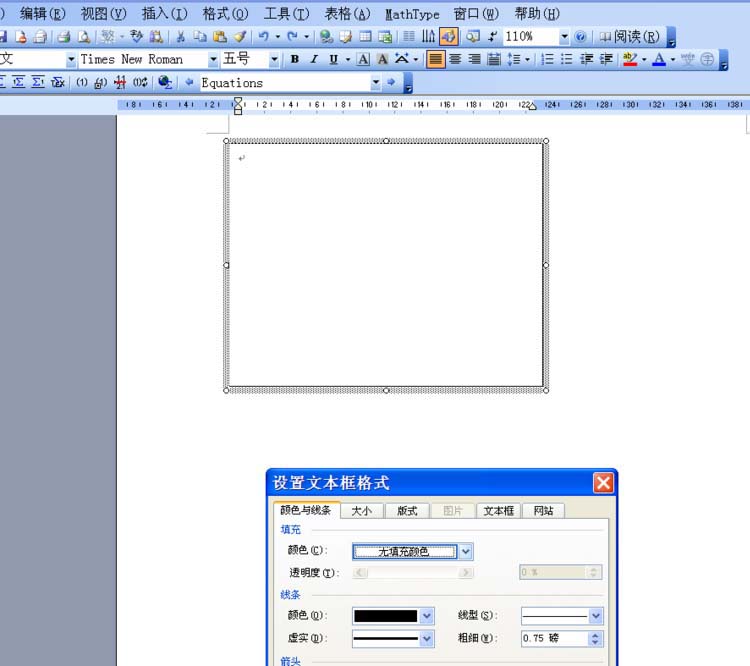Screen dimensions: 750x666
Task: Click the numbered list icon
Action: point(547,59)
